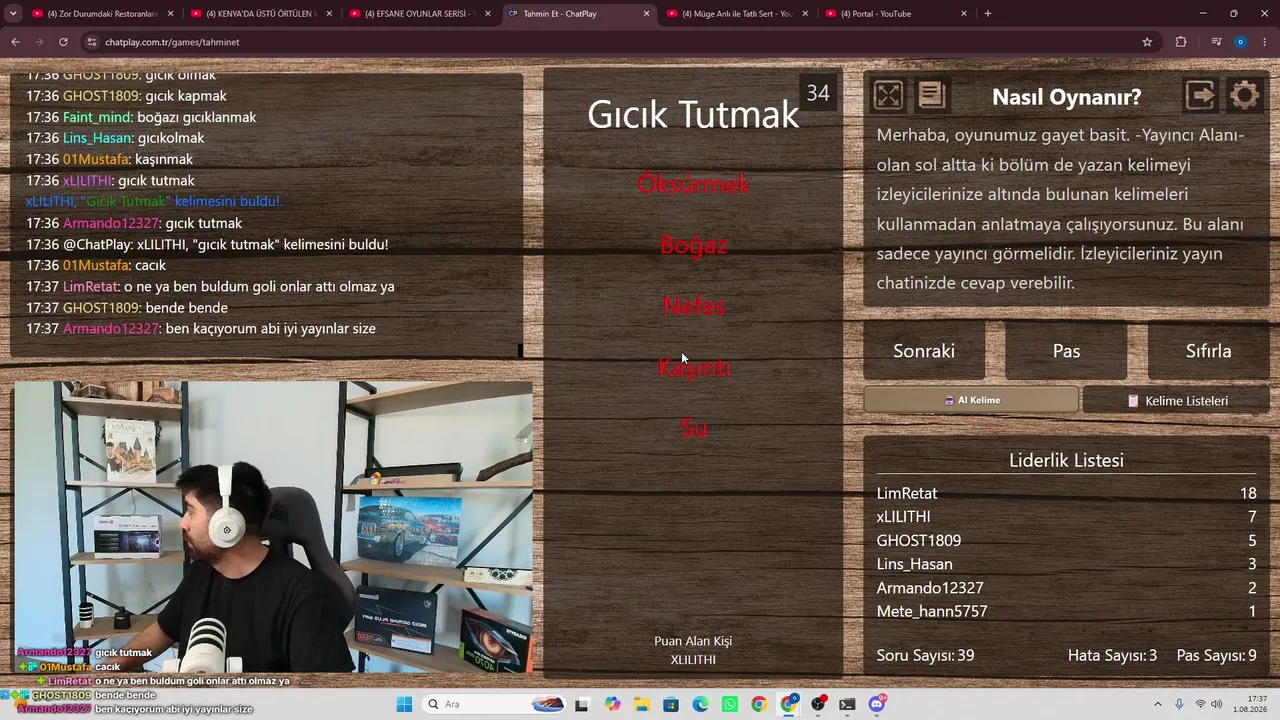Open Discord from the taskbar
The width and height of the screenshot is (1280, 720).
877,704
